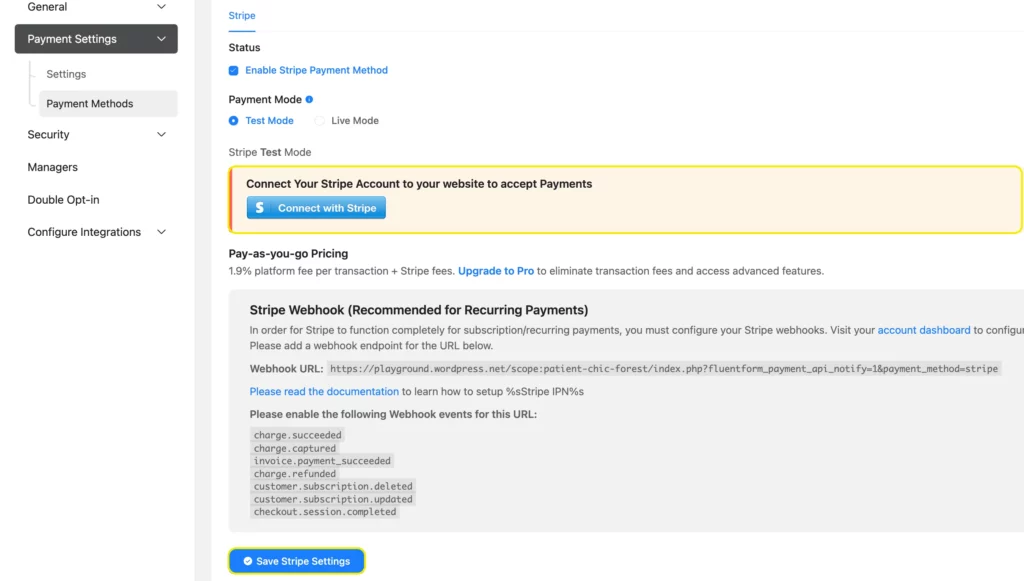Screen dimensions: 1024x581
Task: Click the invoice.payment_succeeded event text
Action: pos(322,461)
